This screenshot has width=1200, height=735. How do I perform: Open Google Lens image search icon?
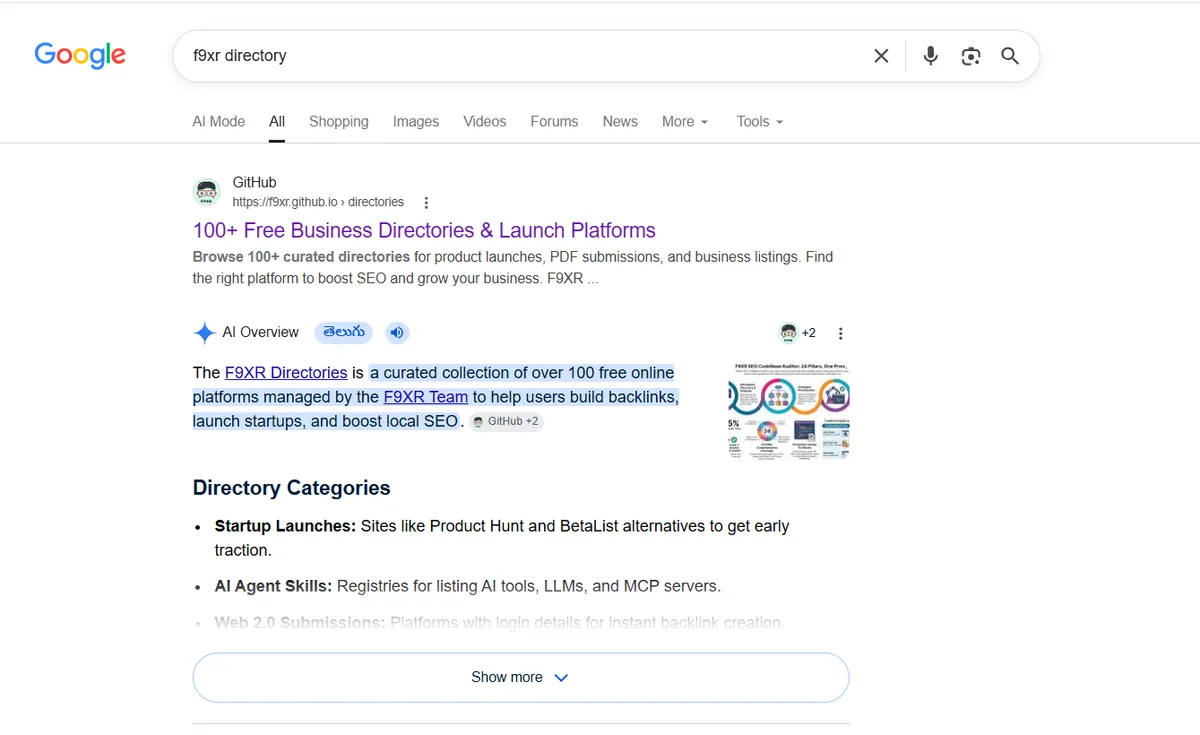pos(971,56)
